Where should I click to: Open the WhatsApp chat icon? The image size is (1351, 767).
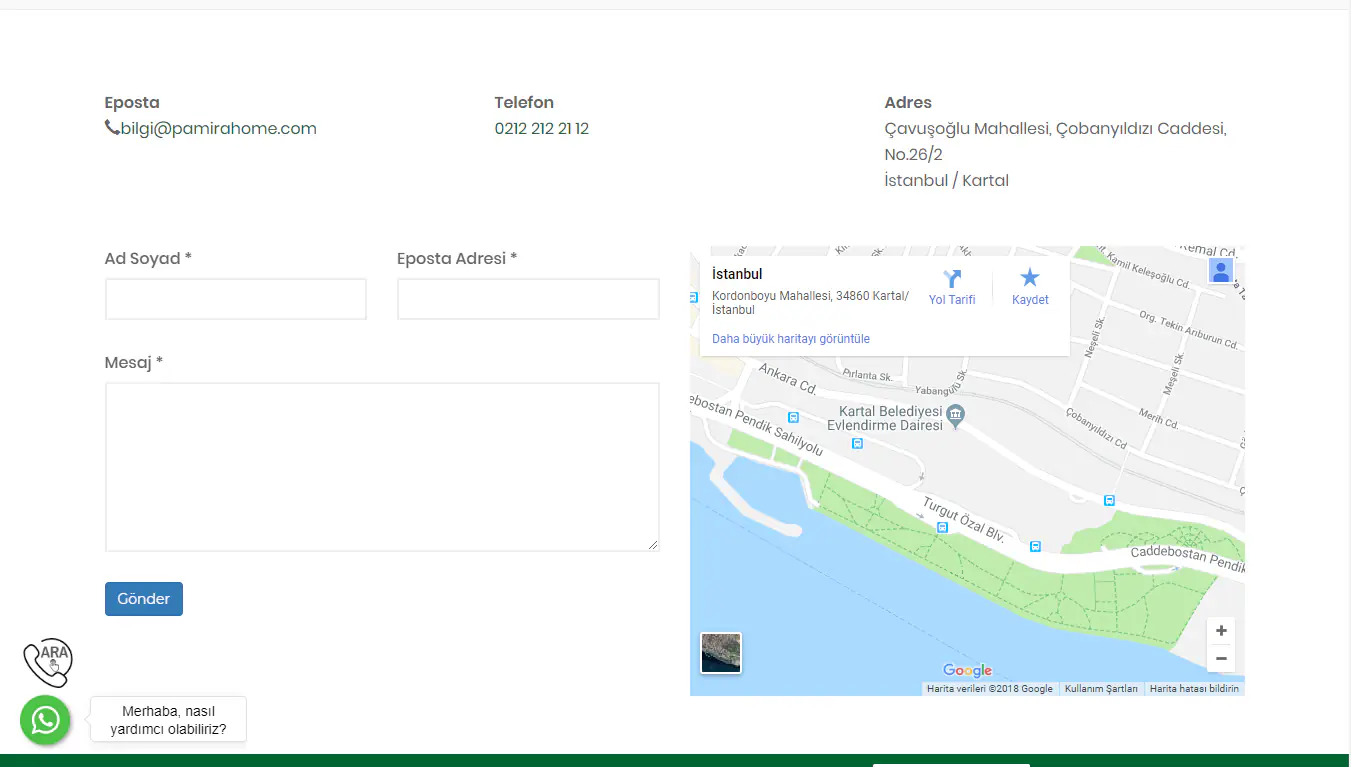45,720
